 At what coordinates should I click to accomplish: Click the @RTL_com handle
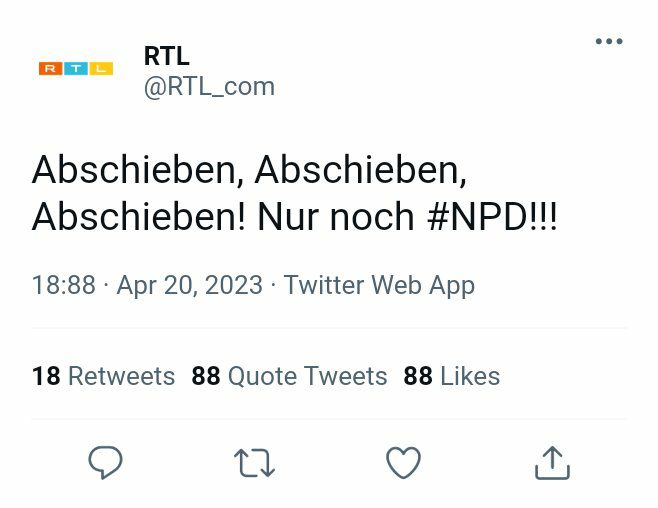coord(209,87)
